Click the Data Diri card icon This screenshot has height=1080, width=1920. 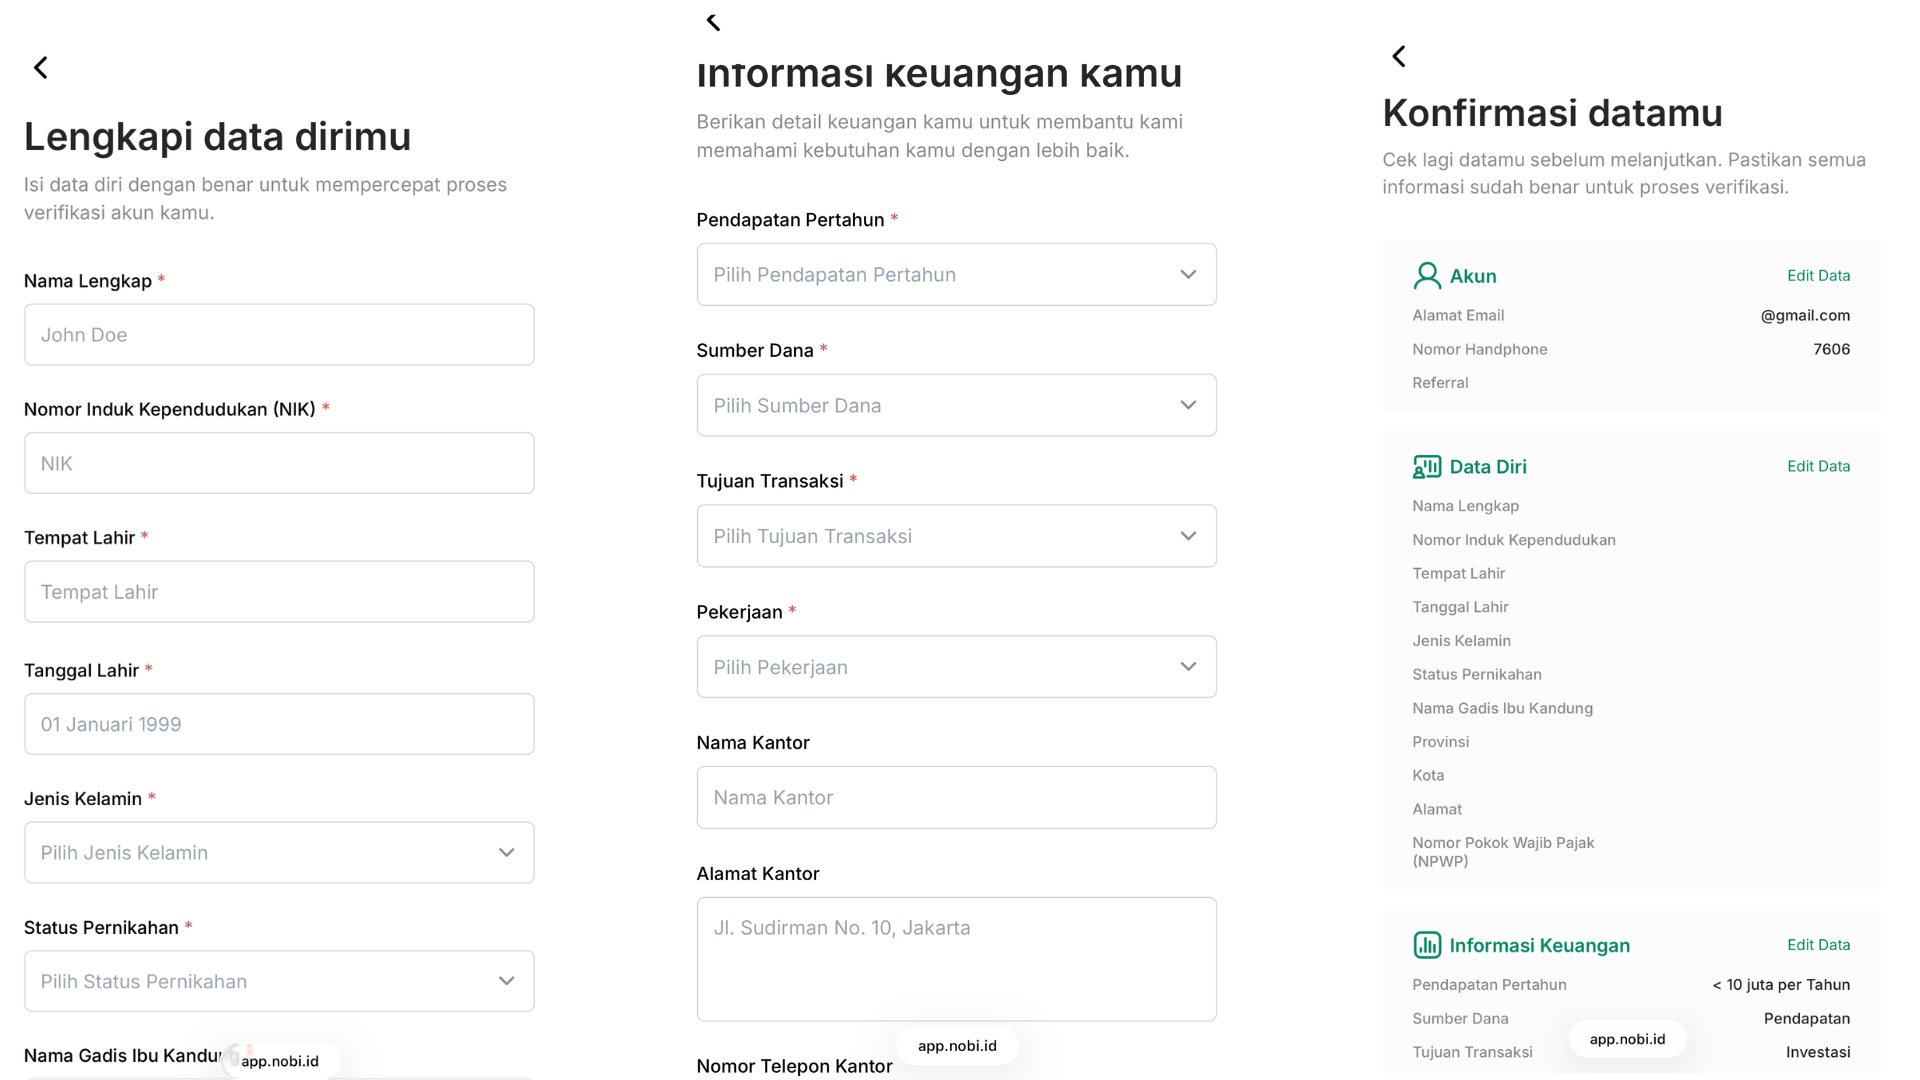point(1427,467)
